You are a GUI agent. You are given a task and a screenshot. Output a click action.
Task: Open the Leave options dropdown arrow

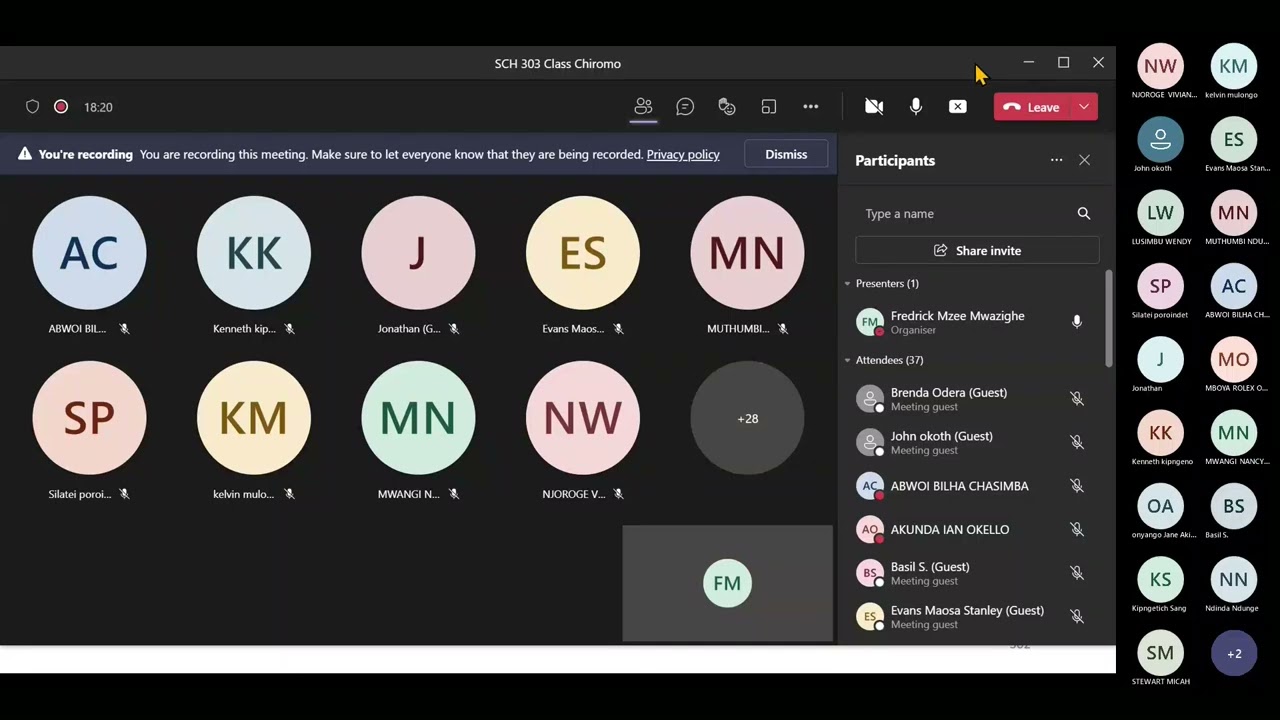click(1084, 107)
